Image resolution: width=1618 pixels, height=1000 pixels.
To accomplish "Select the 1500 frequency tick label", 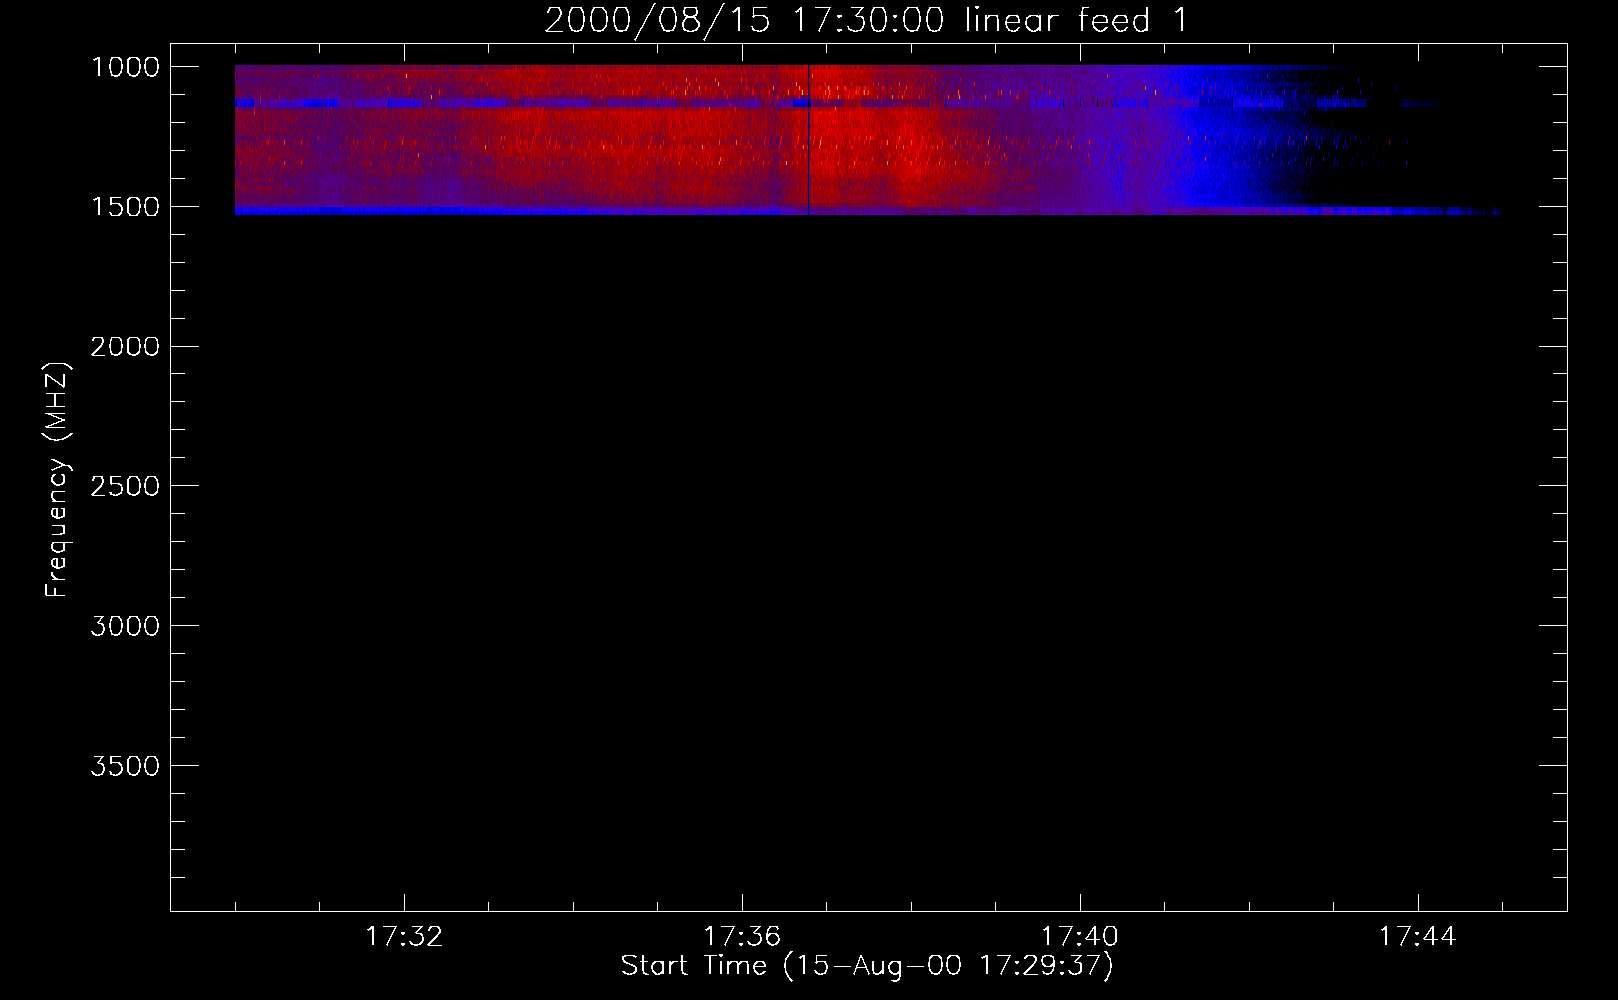I will 125,207.
